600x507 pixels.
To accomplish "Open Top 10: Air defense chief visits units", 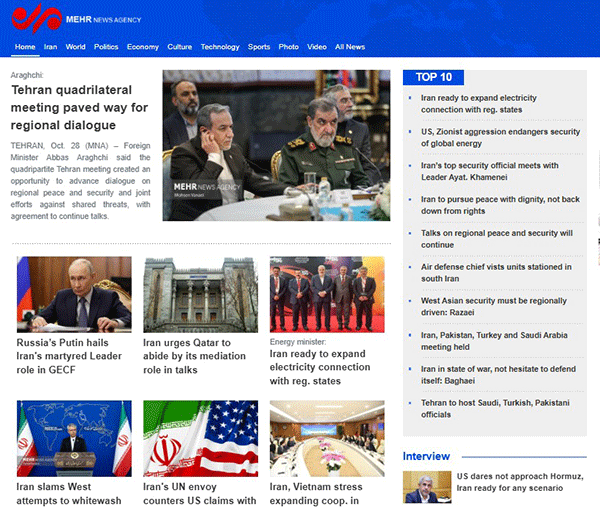I will (x=496, y=273).
